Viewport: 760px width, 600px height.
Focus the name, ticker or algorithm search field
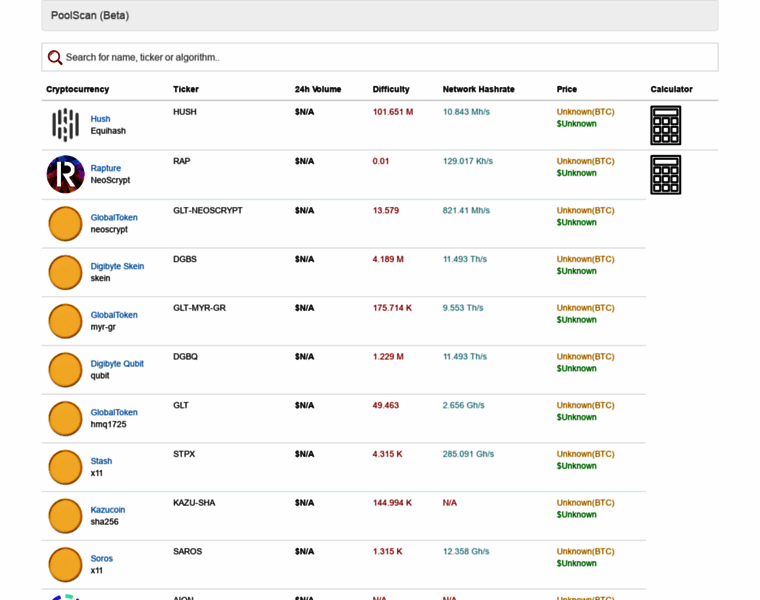[x=380, y=57]
